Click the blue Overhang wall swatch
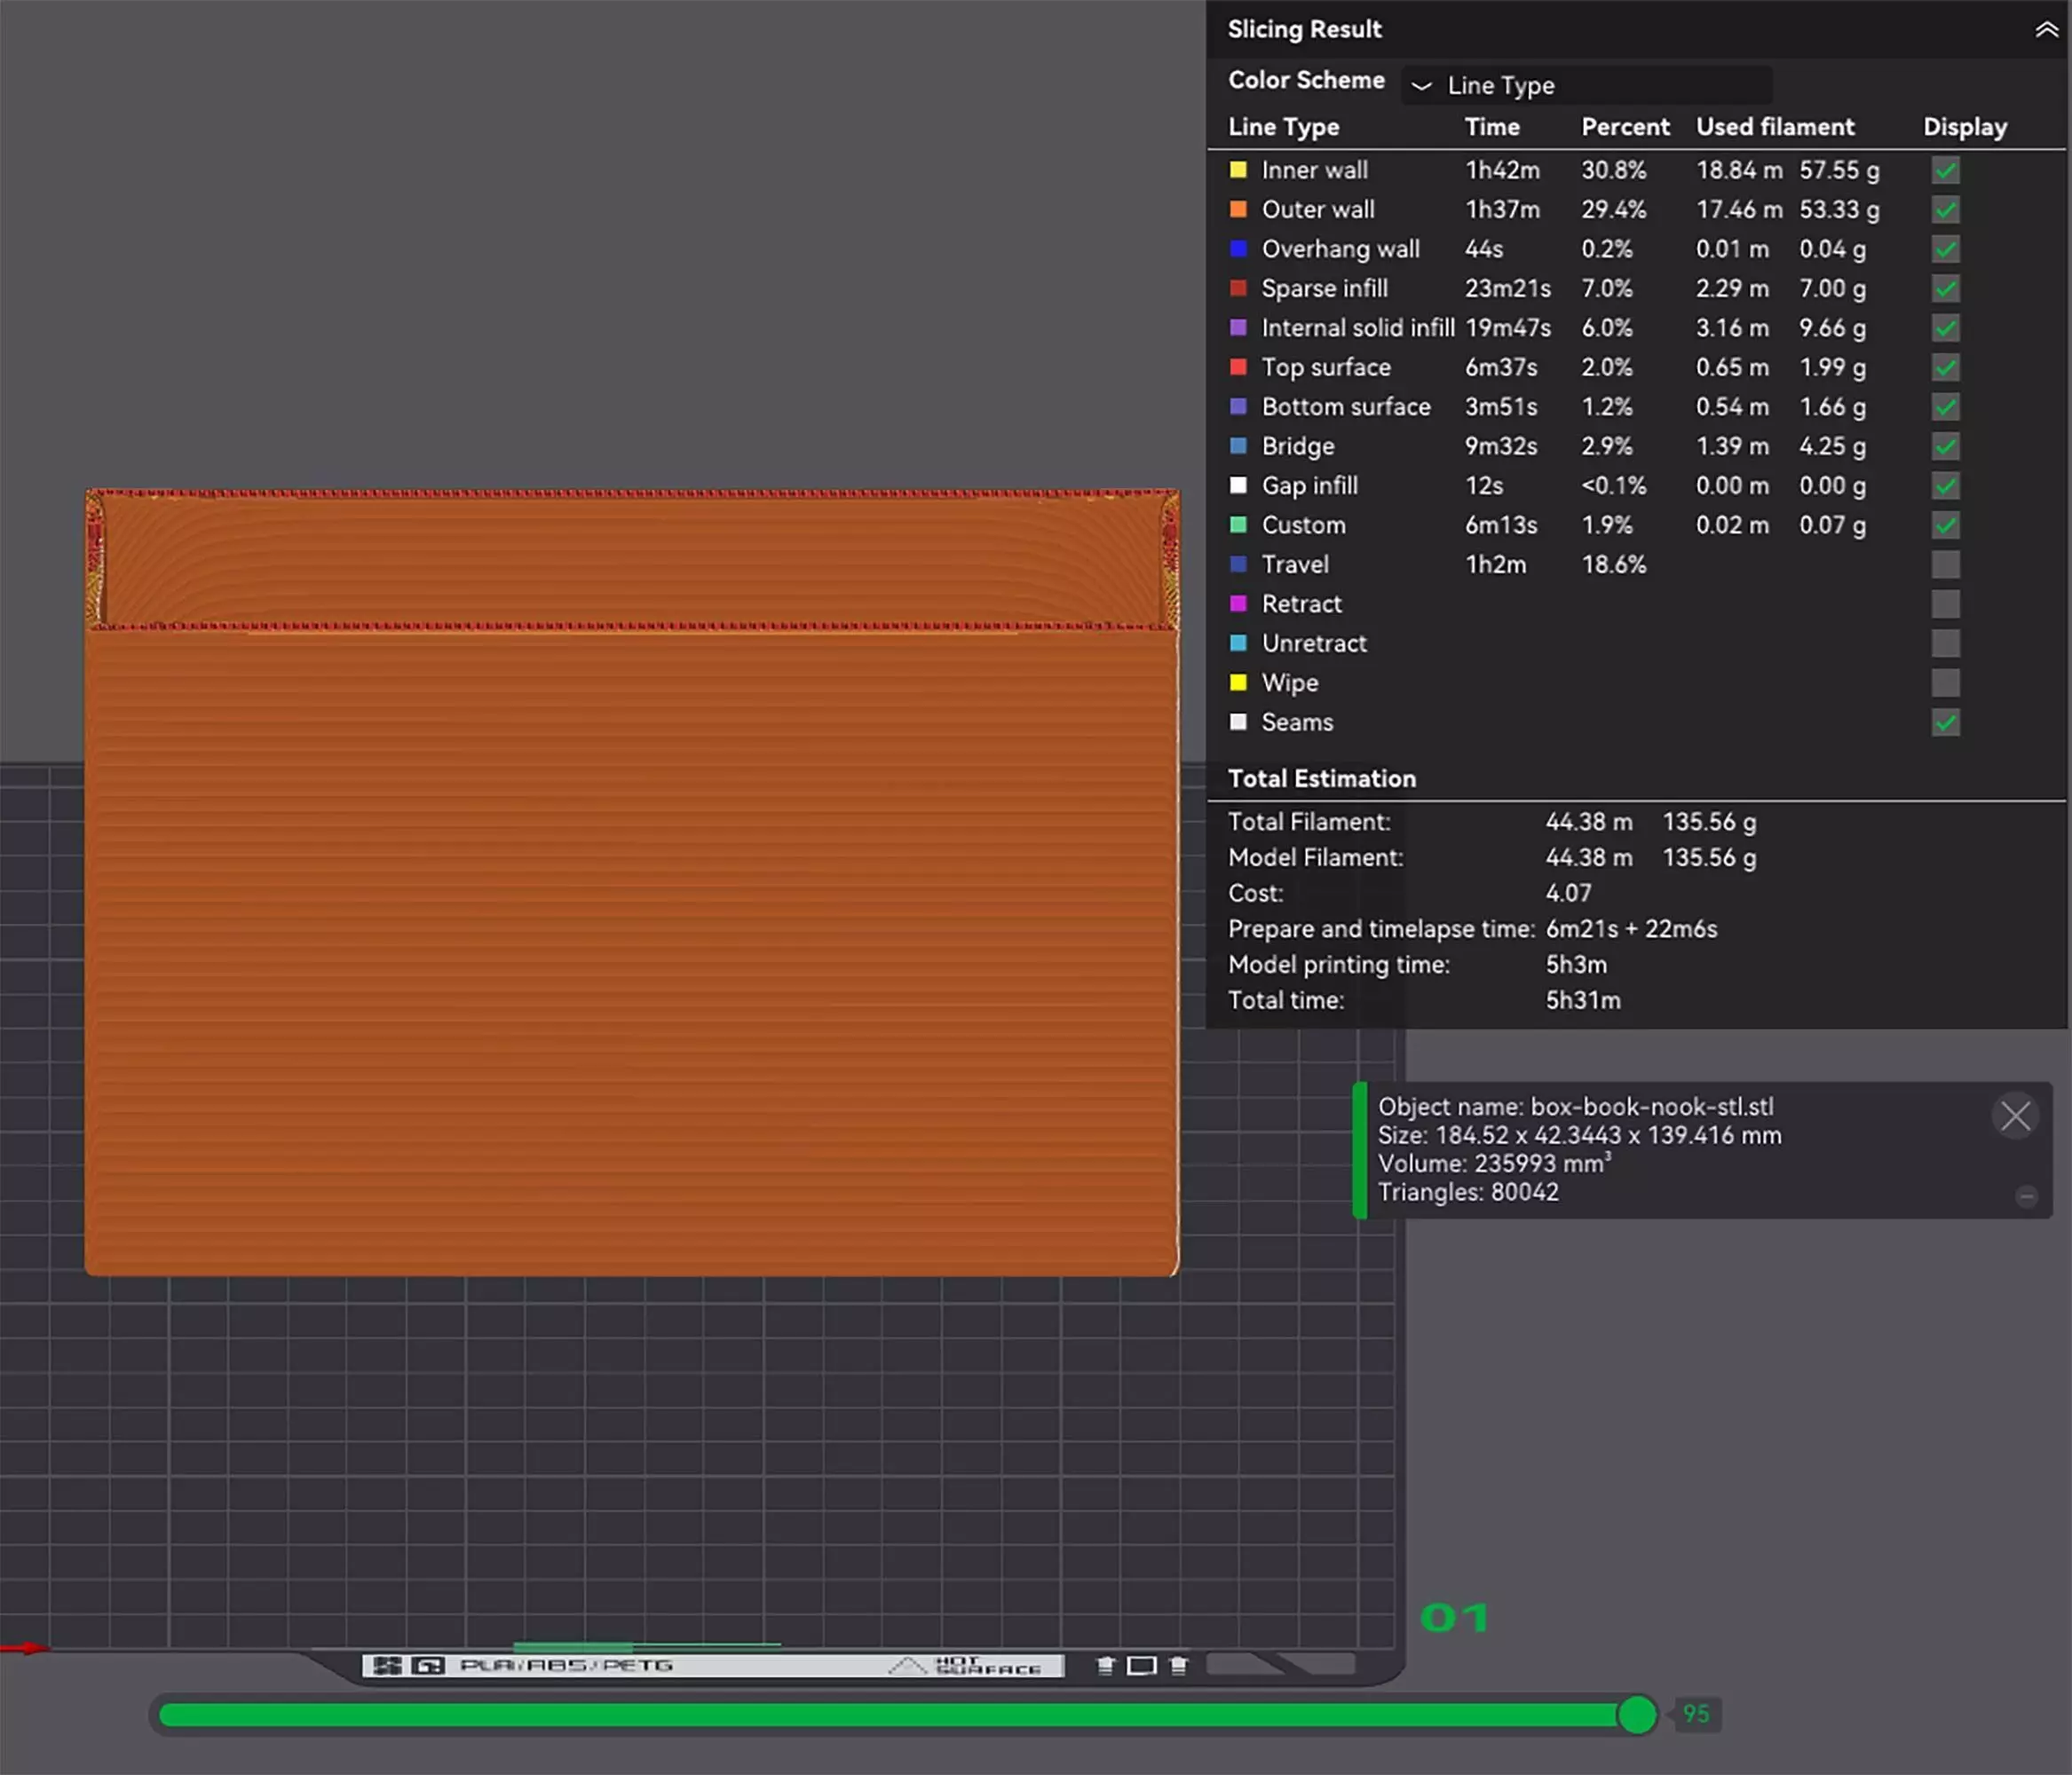2072x1775 pixels. pos(1238,249)
